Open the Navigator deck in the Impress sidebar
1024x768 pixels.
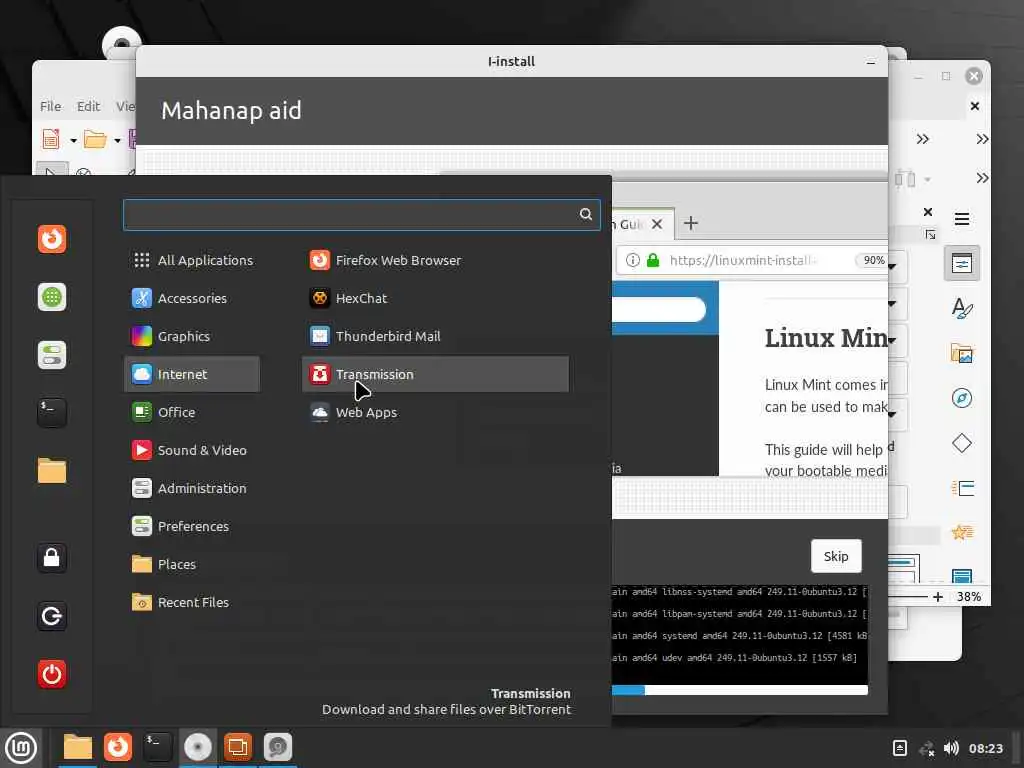tap(961, 398)
